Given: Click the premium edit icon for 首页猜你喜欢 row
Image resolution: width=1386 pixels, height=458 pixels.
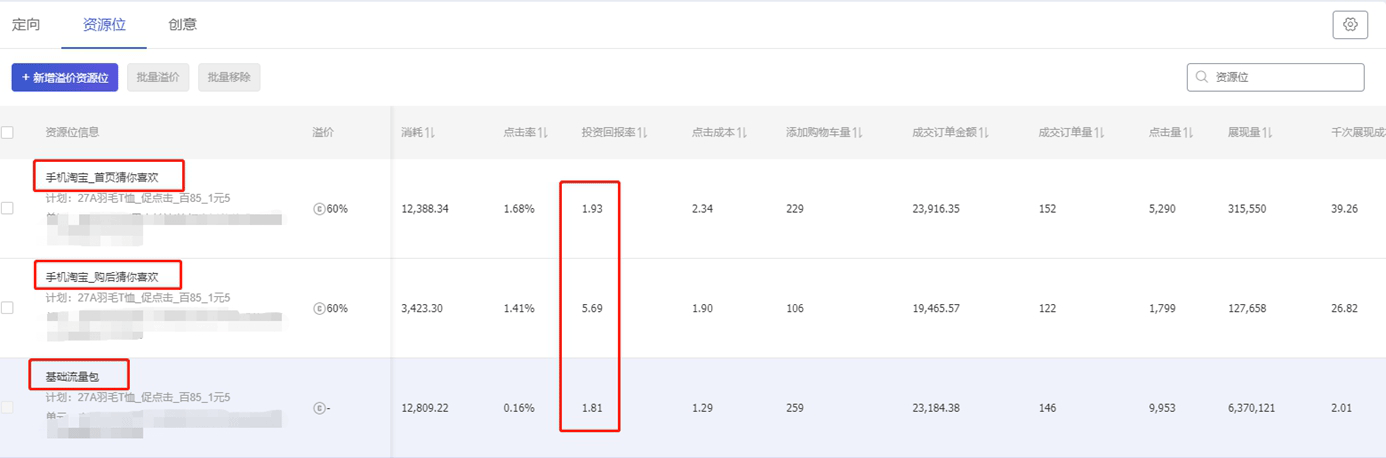Looking at the screenshot, I should [319, 209].
